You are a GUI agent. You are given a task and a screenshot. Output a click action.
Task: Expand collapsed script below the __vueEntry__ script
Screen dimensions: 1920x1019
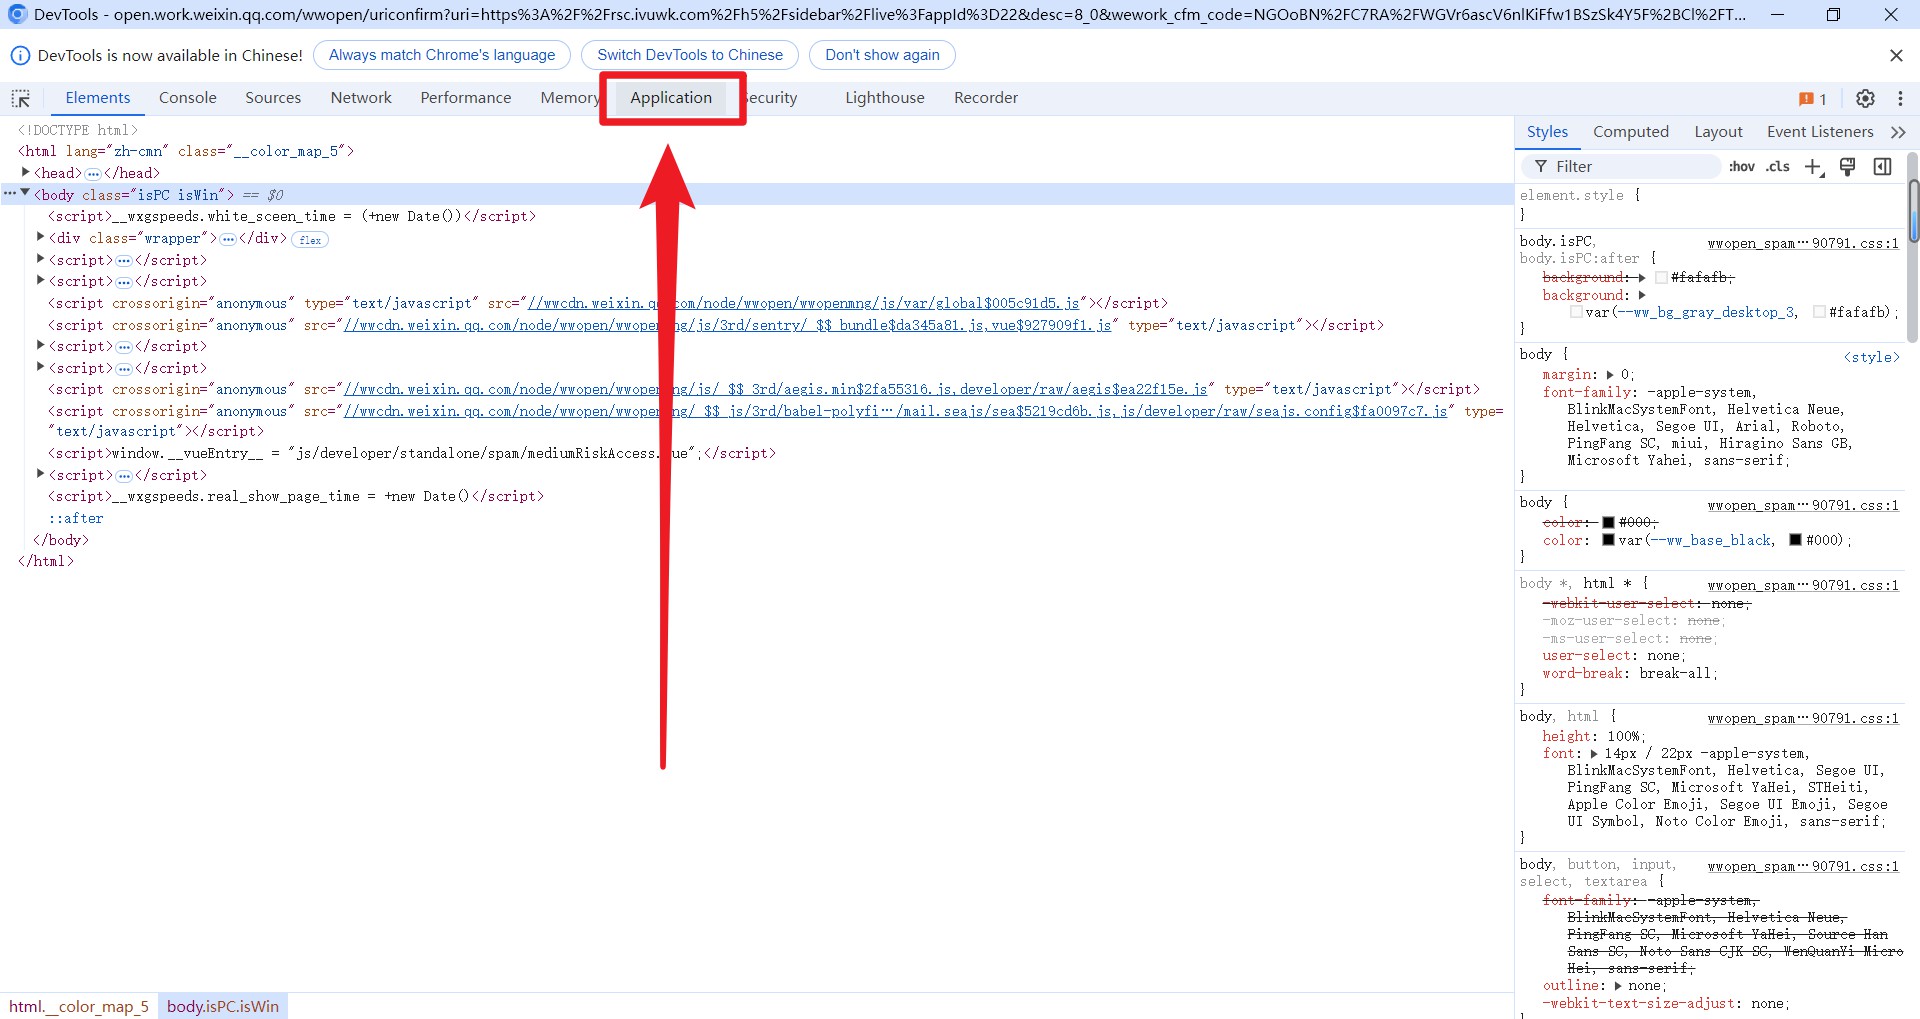pyautogui.click(x=41, y=474)
